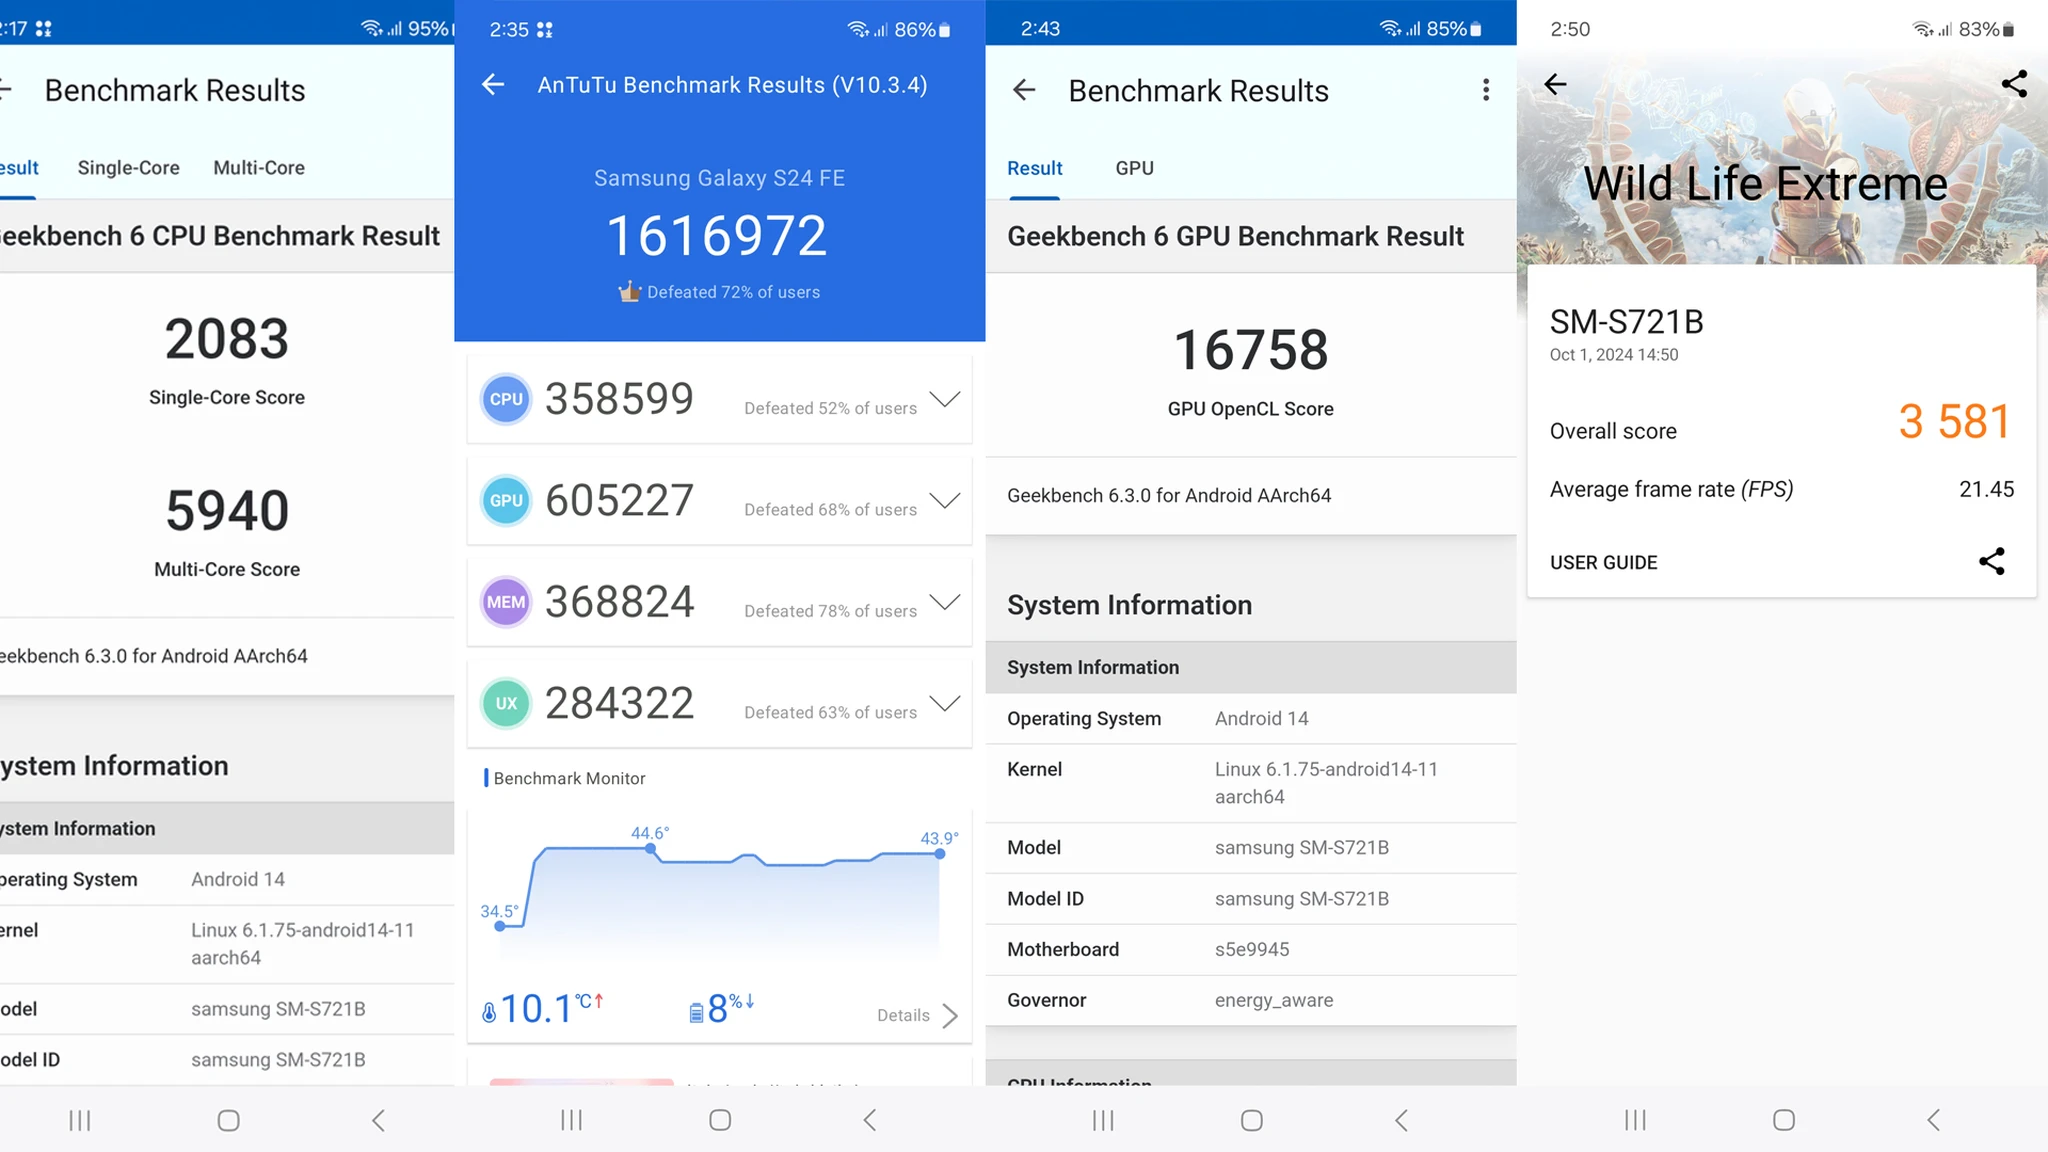Tap the CPU score badge icon
This screenshot has height=1152, width=2048.
506,399
